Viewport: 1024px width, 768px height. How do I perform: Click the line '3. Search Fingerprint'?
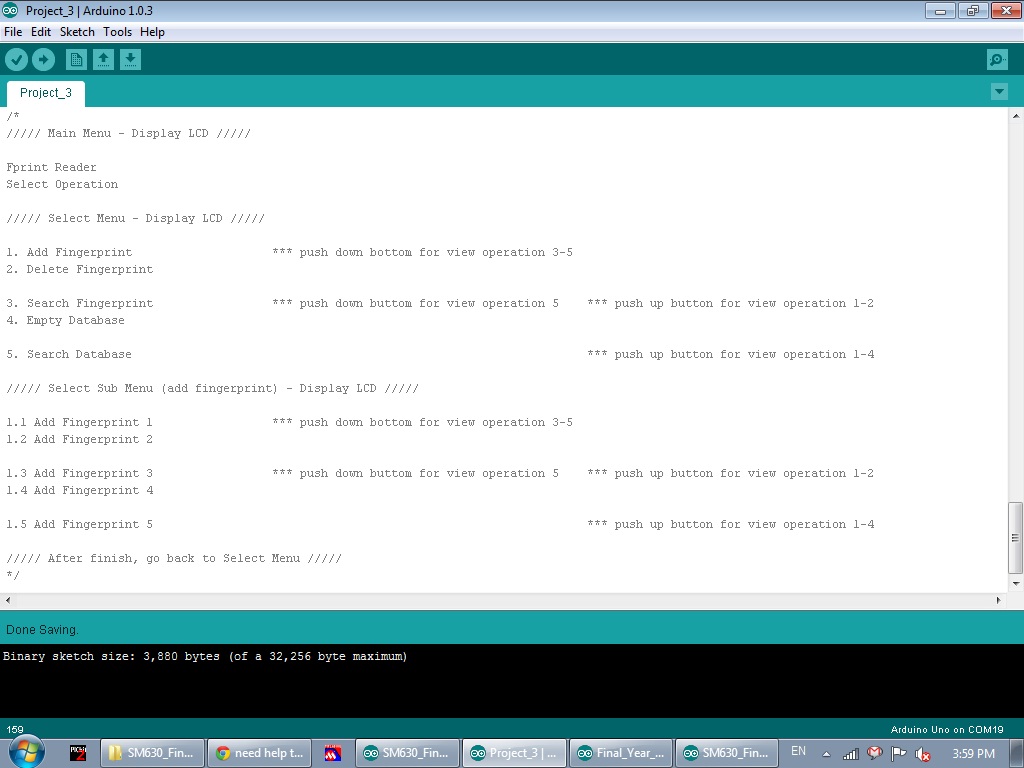click(x=80, y=303)
